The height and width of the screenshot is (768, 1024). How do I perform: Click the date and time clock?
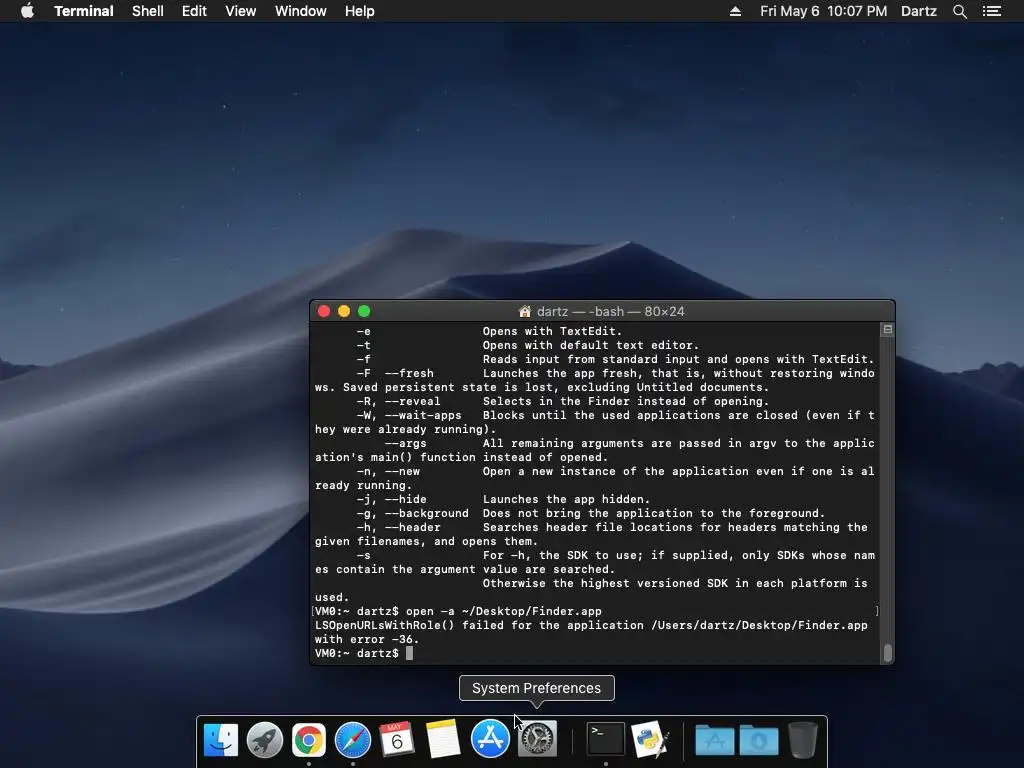[x=824, y=11]
